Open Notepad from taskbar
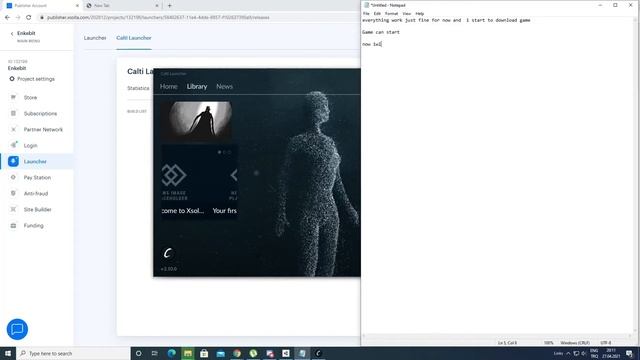640x360 pixels. click(302, 353)
